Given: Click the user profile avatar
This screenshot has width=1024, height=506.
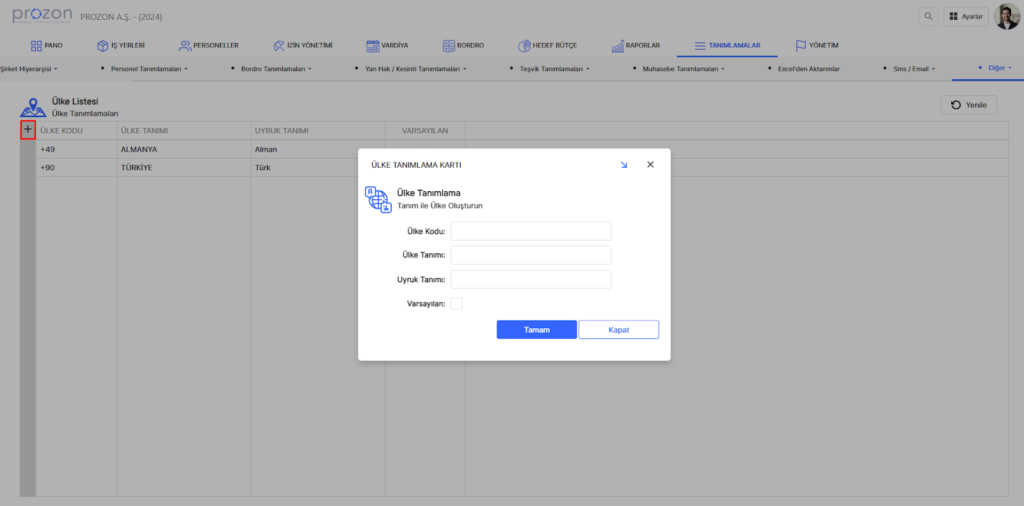Looking at the screenshot, I should tap(1006, 17).
